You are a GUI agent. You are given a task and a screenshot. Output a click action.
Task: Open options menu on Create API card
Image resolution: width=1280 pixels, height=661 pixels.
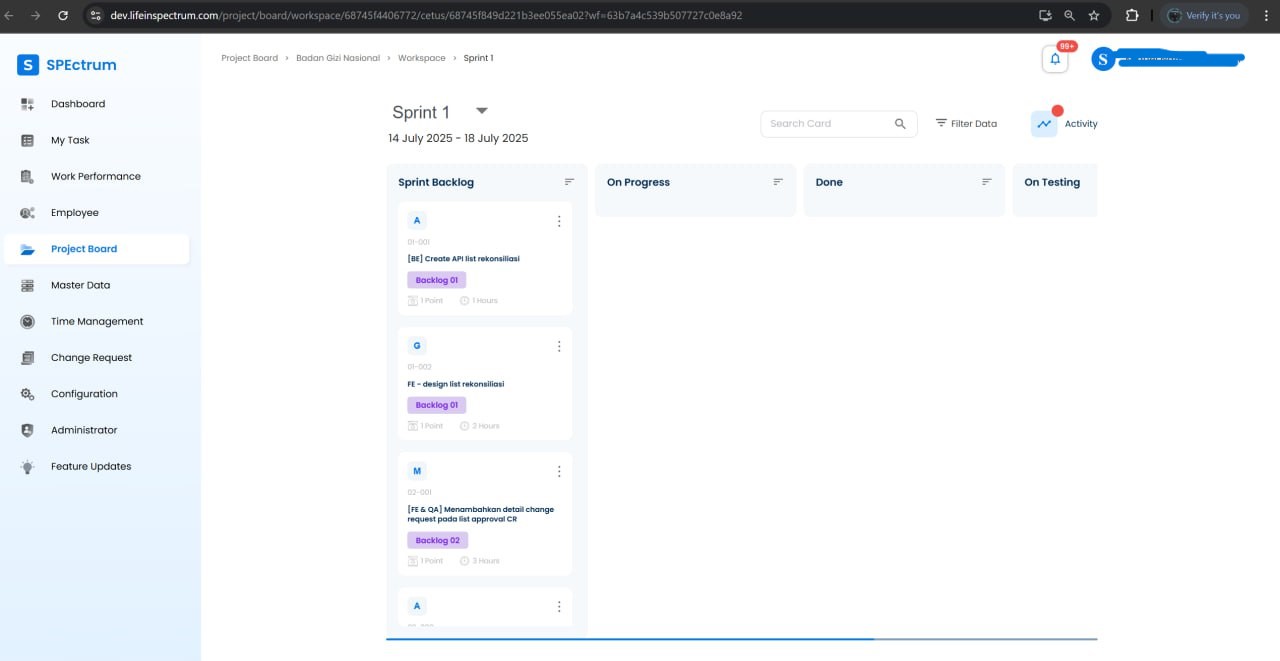(x=559, y=221)
